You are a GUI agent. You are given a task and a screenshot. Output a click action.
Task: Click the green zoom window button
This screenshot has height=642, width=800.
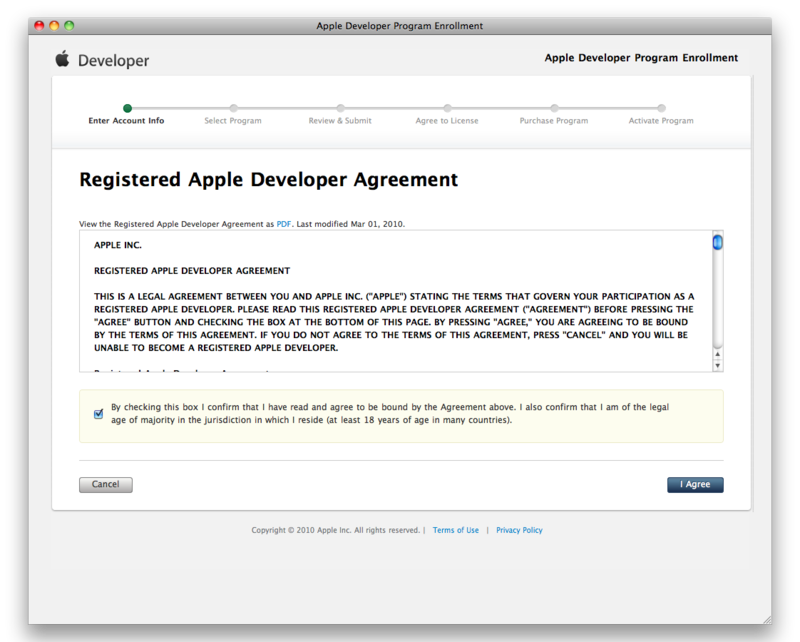[69, 26]
